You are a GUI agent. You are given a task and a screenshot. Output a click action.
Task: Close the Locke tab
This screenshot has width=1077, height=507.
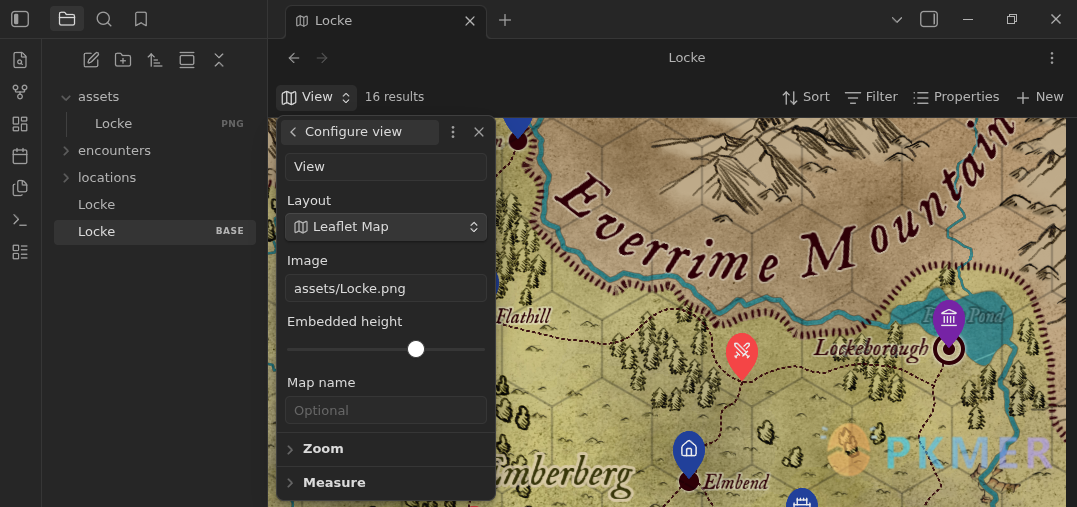point(470,21)
